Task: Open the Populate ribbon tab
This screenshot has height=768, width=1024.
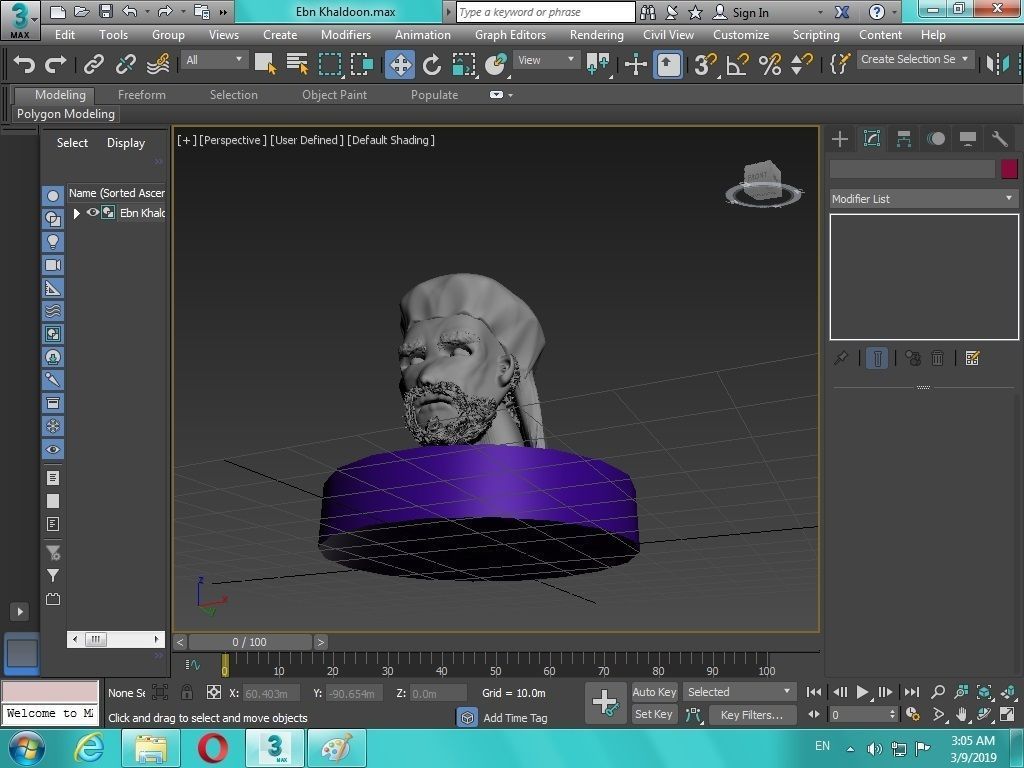Action: pyautogui.click(x=434, y=95)
